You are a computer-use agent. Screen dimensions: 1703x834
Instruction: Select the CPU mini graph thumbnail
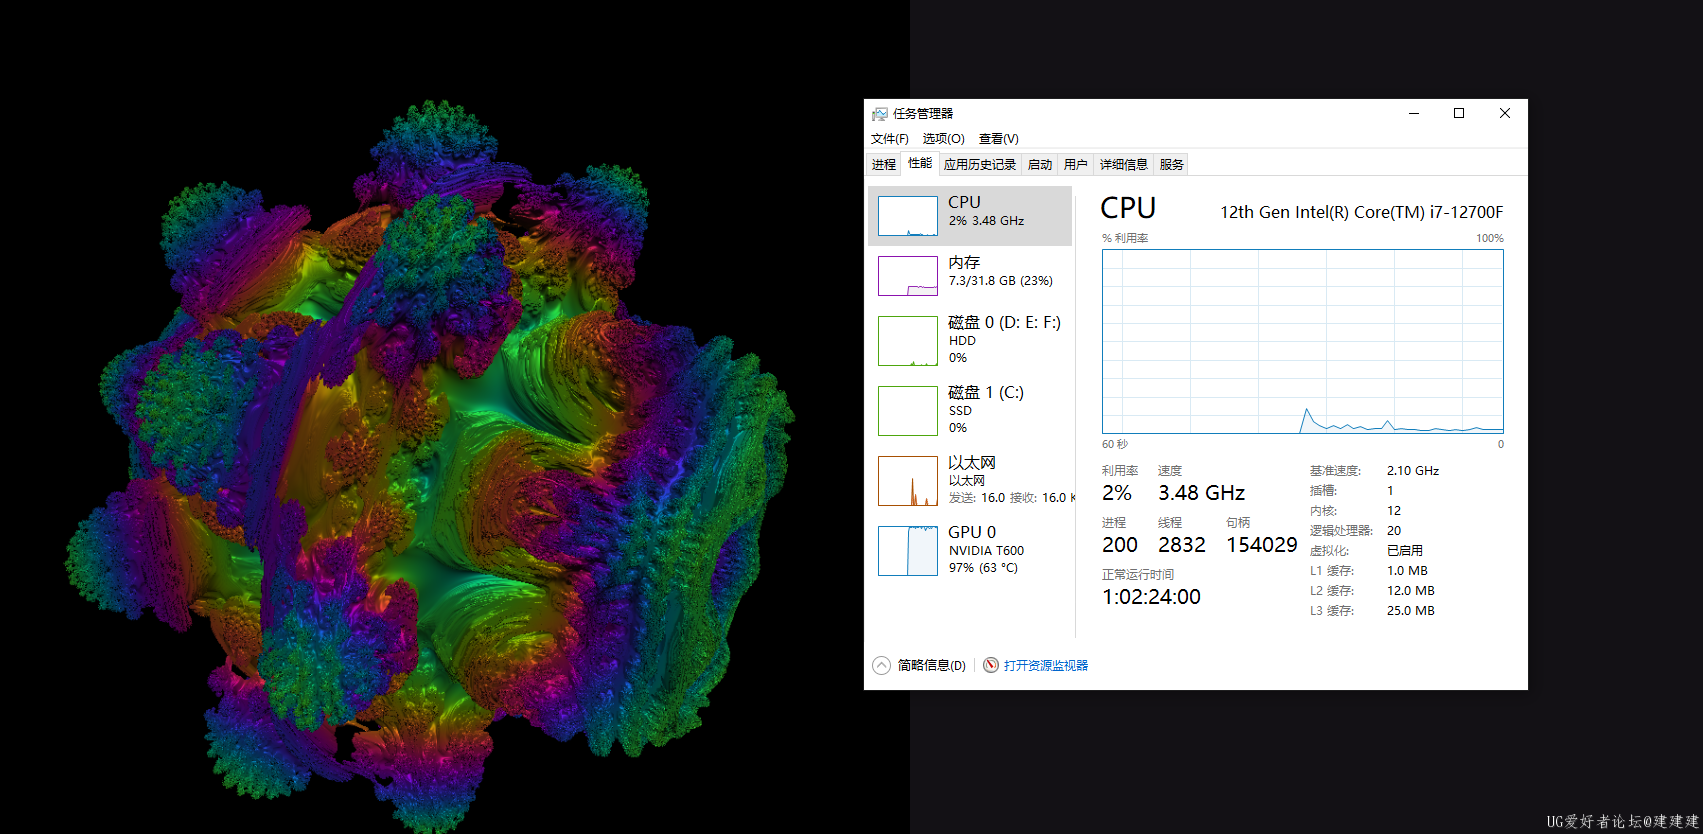(x=908, y=216)
